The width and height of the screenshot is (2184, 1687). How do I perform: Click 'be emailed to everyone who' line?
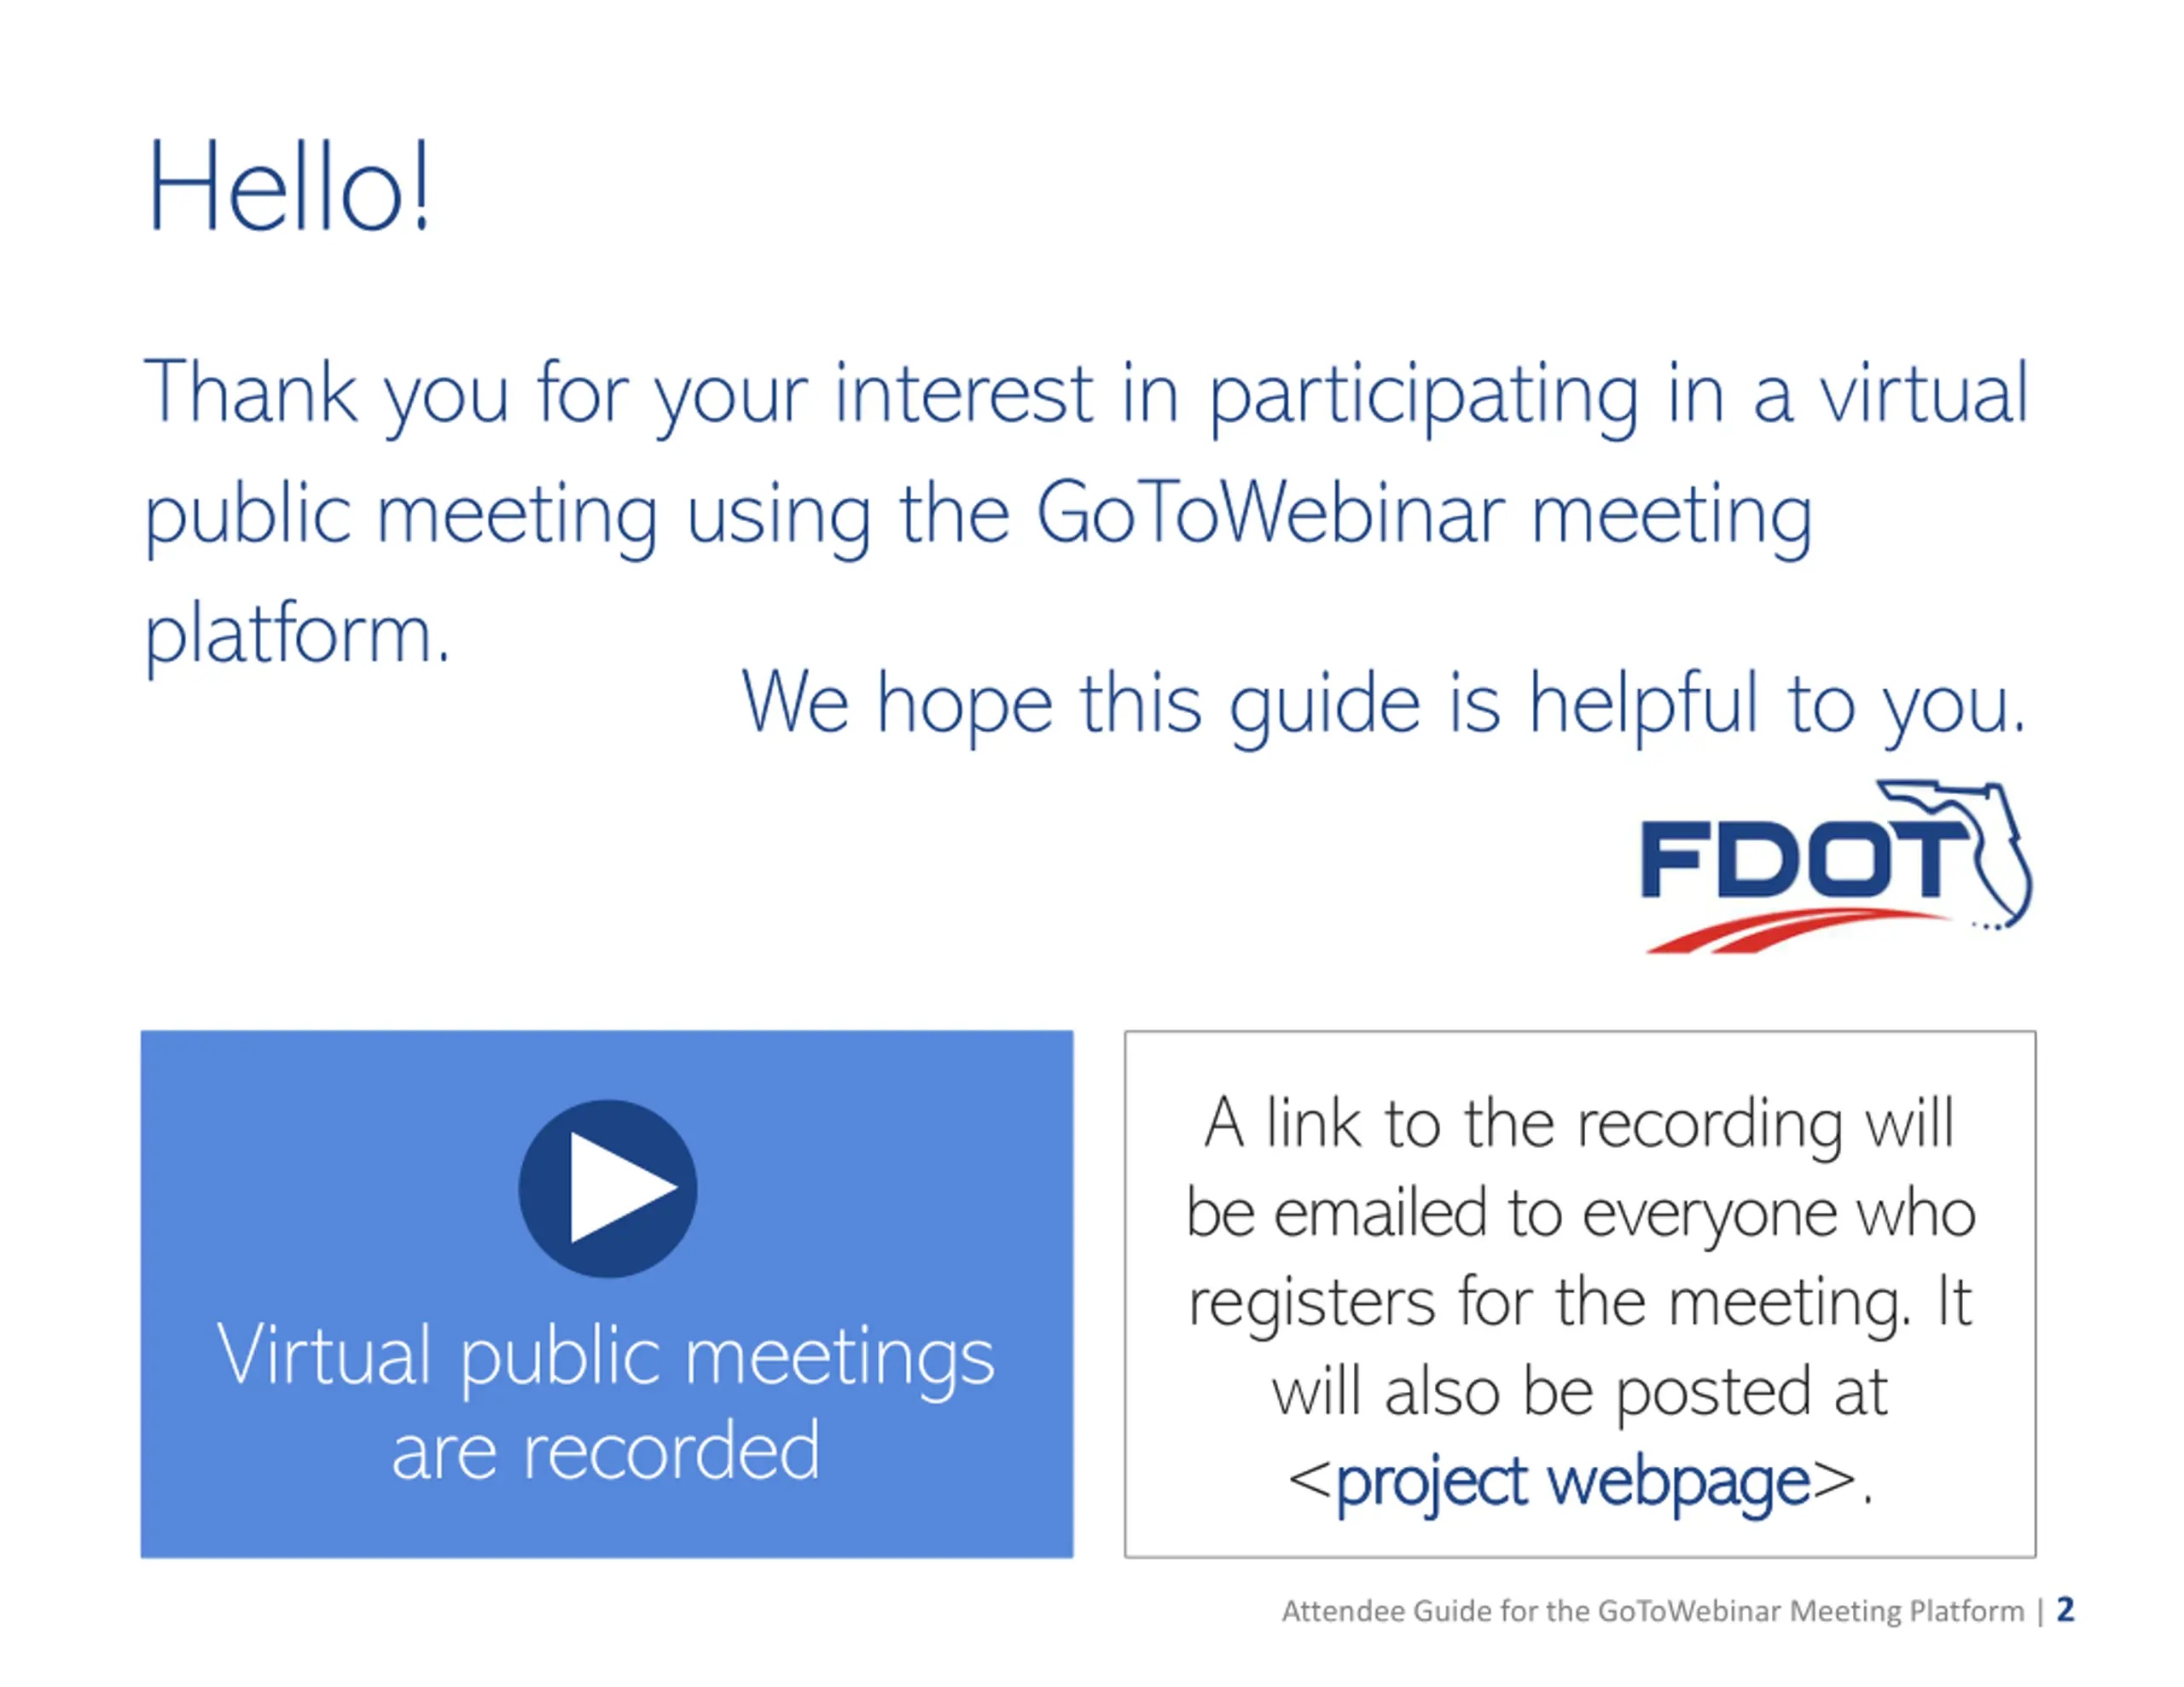(x=1580, y=1213)
